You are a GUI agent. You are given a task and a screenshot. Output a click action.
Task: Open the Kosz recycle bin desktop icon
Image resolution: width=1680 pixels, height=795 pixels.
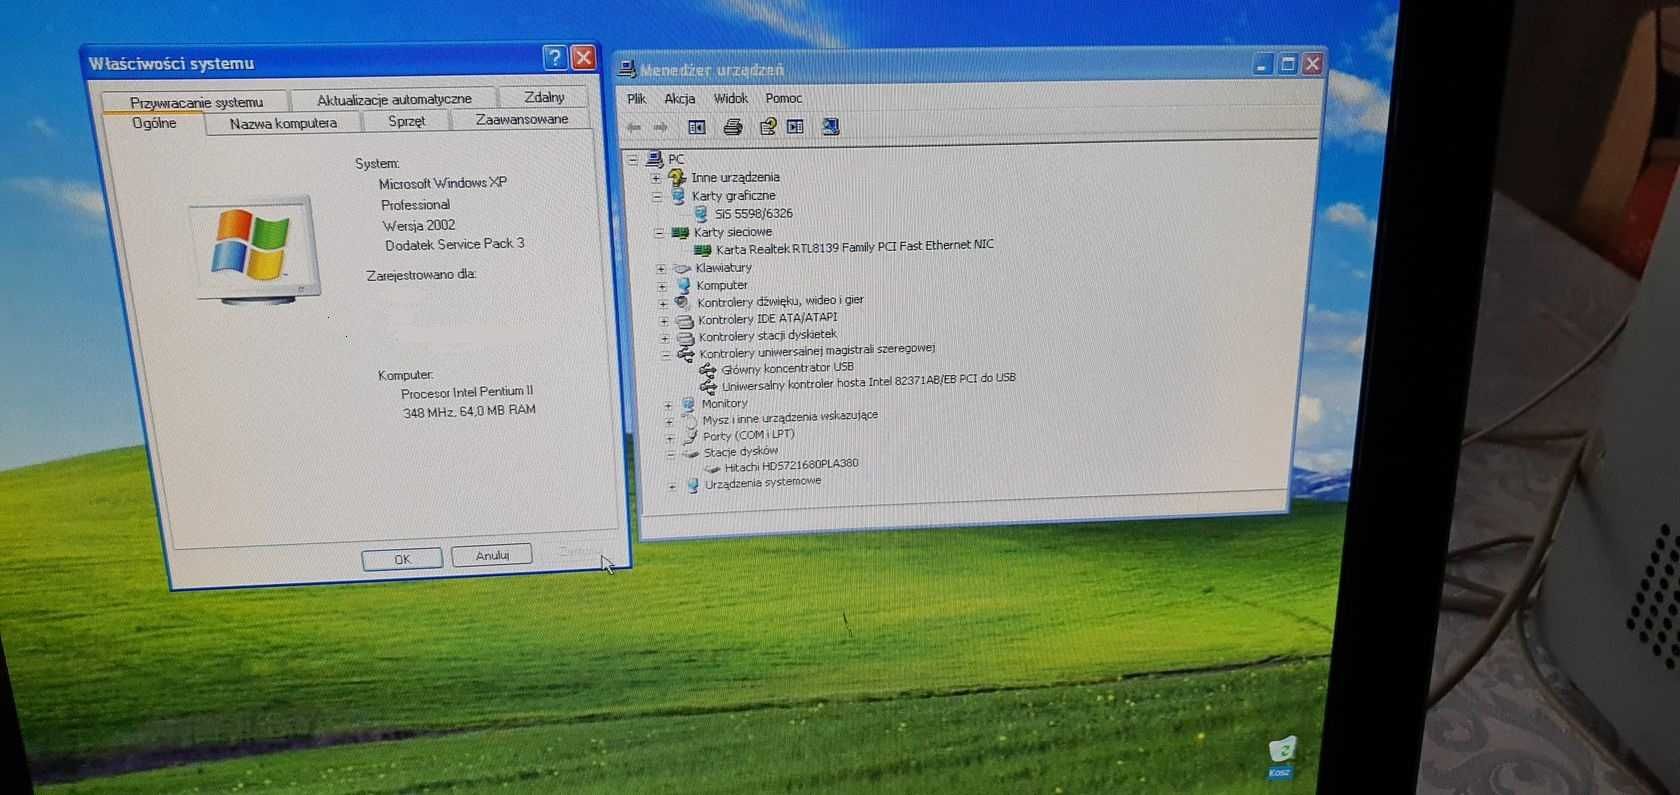pyautogui.click(x=1282, y=757)
